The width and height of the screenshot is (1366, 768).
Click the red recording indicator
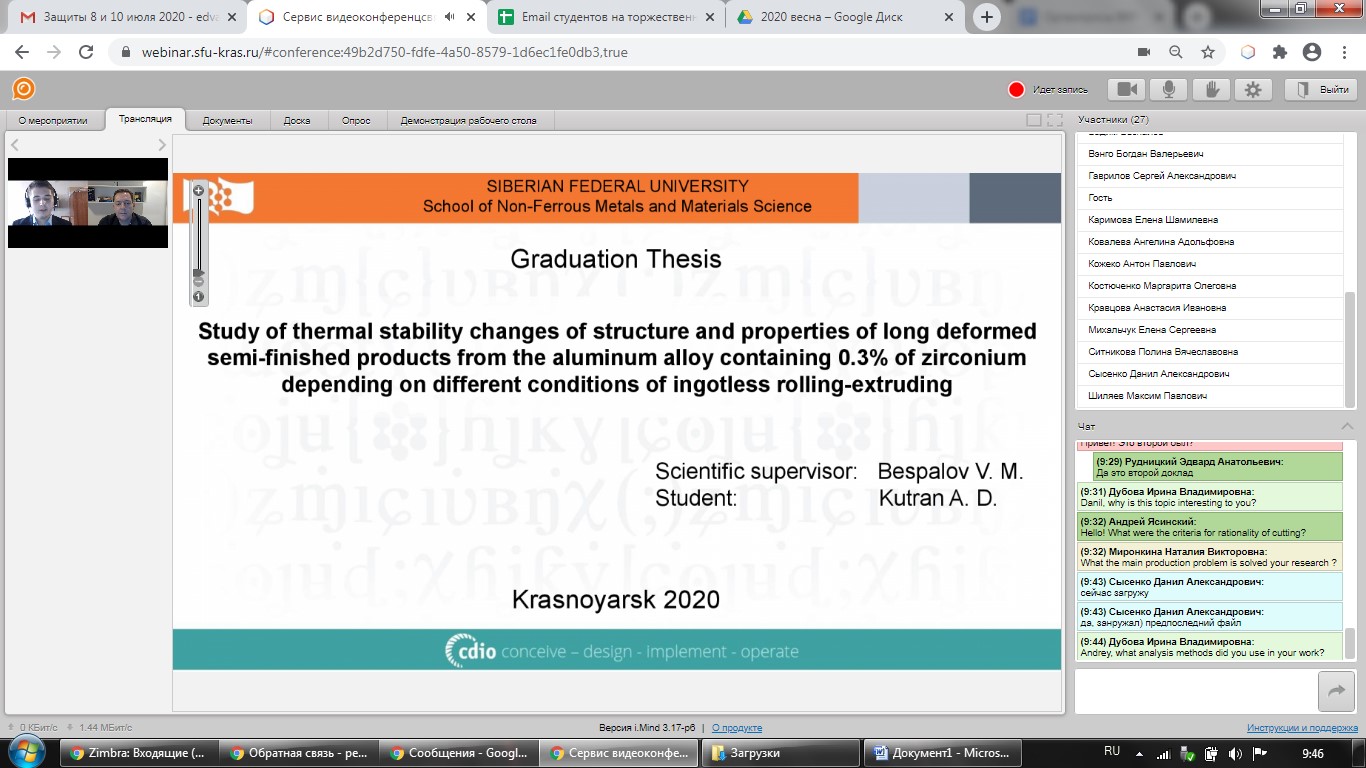pos(1017,90)
